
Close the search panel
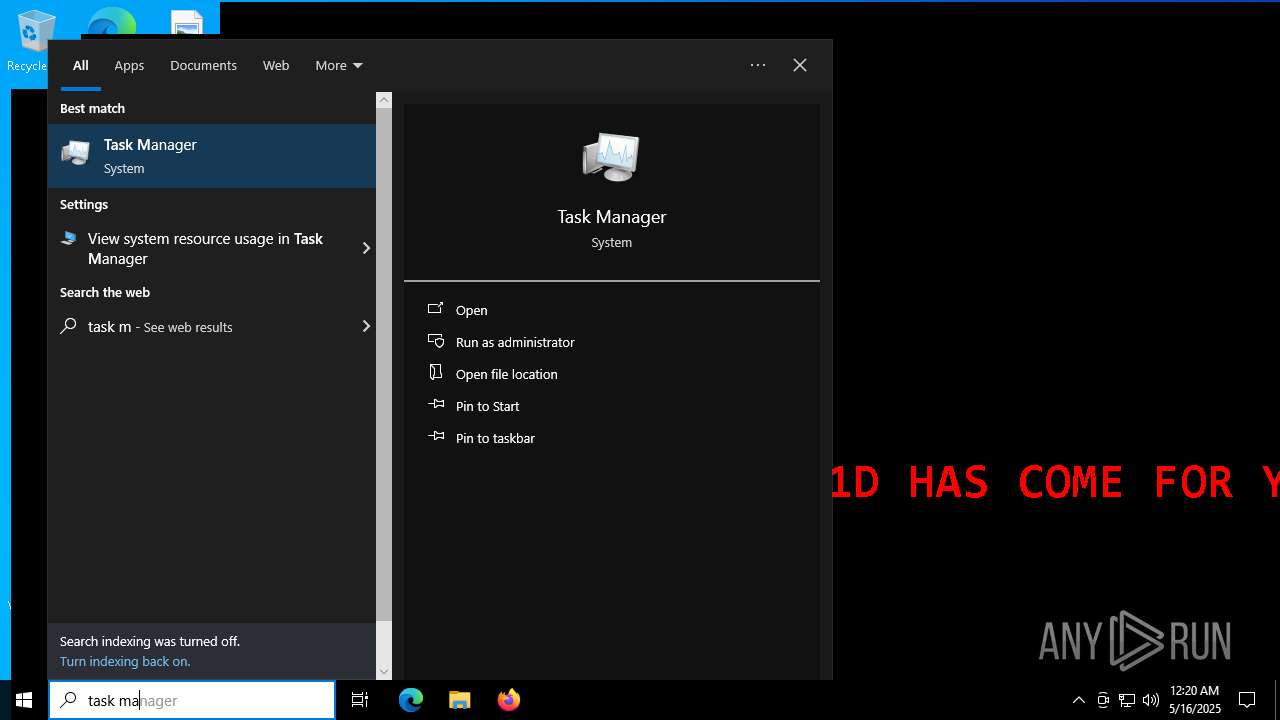tap(800, 65)
